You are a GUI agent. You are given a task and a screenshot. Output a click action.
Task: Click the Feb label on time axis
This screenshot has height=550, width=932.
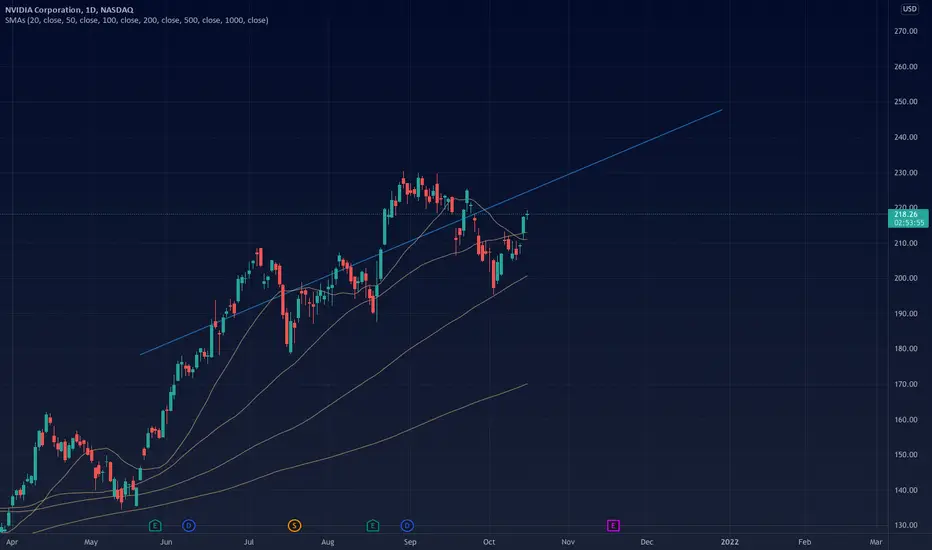click(x=804, y=542)
